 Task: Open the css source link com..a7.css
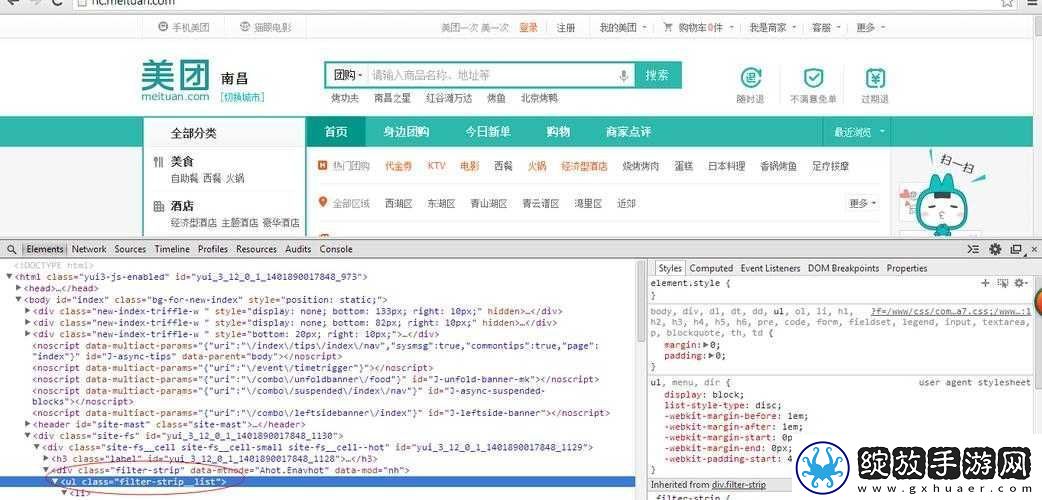(x=950, y=311)
